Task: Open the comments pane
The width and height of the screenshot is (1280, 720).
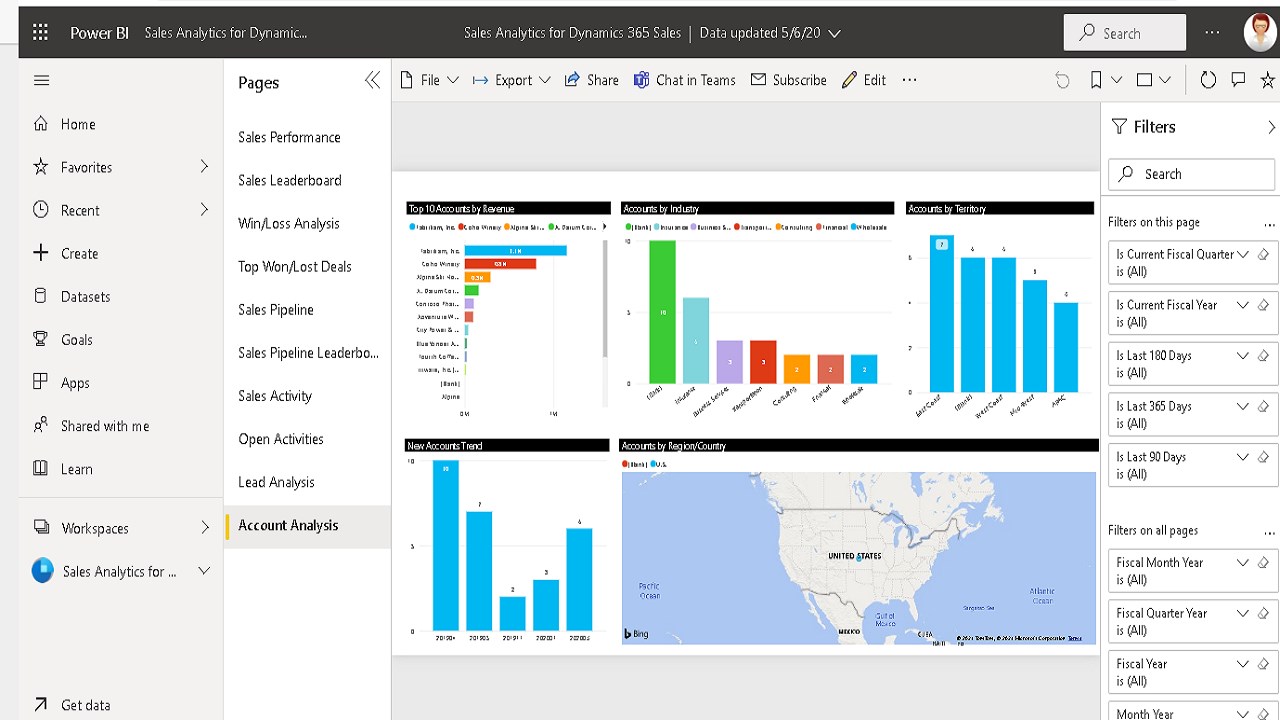Action: (1238, 80)
